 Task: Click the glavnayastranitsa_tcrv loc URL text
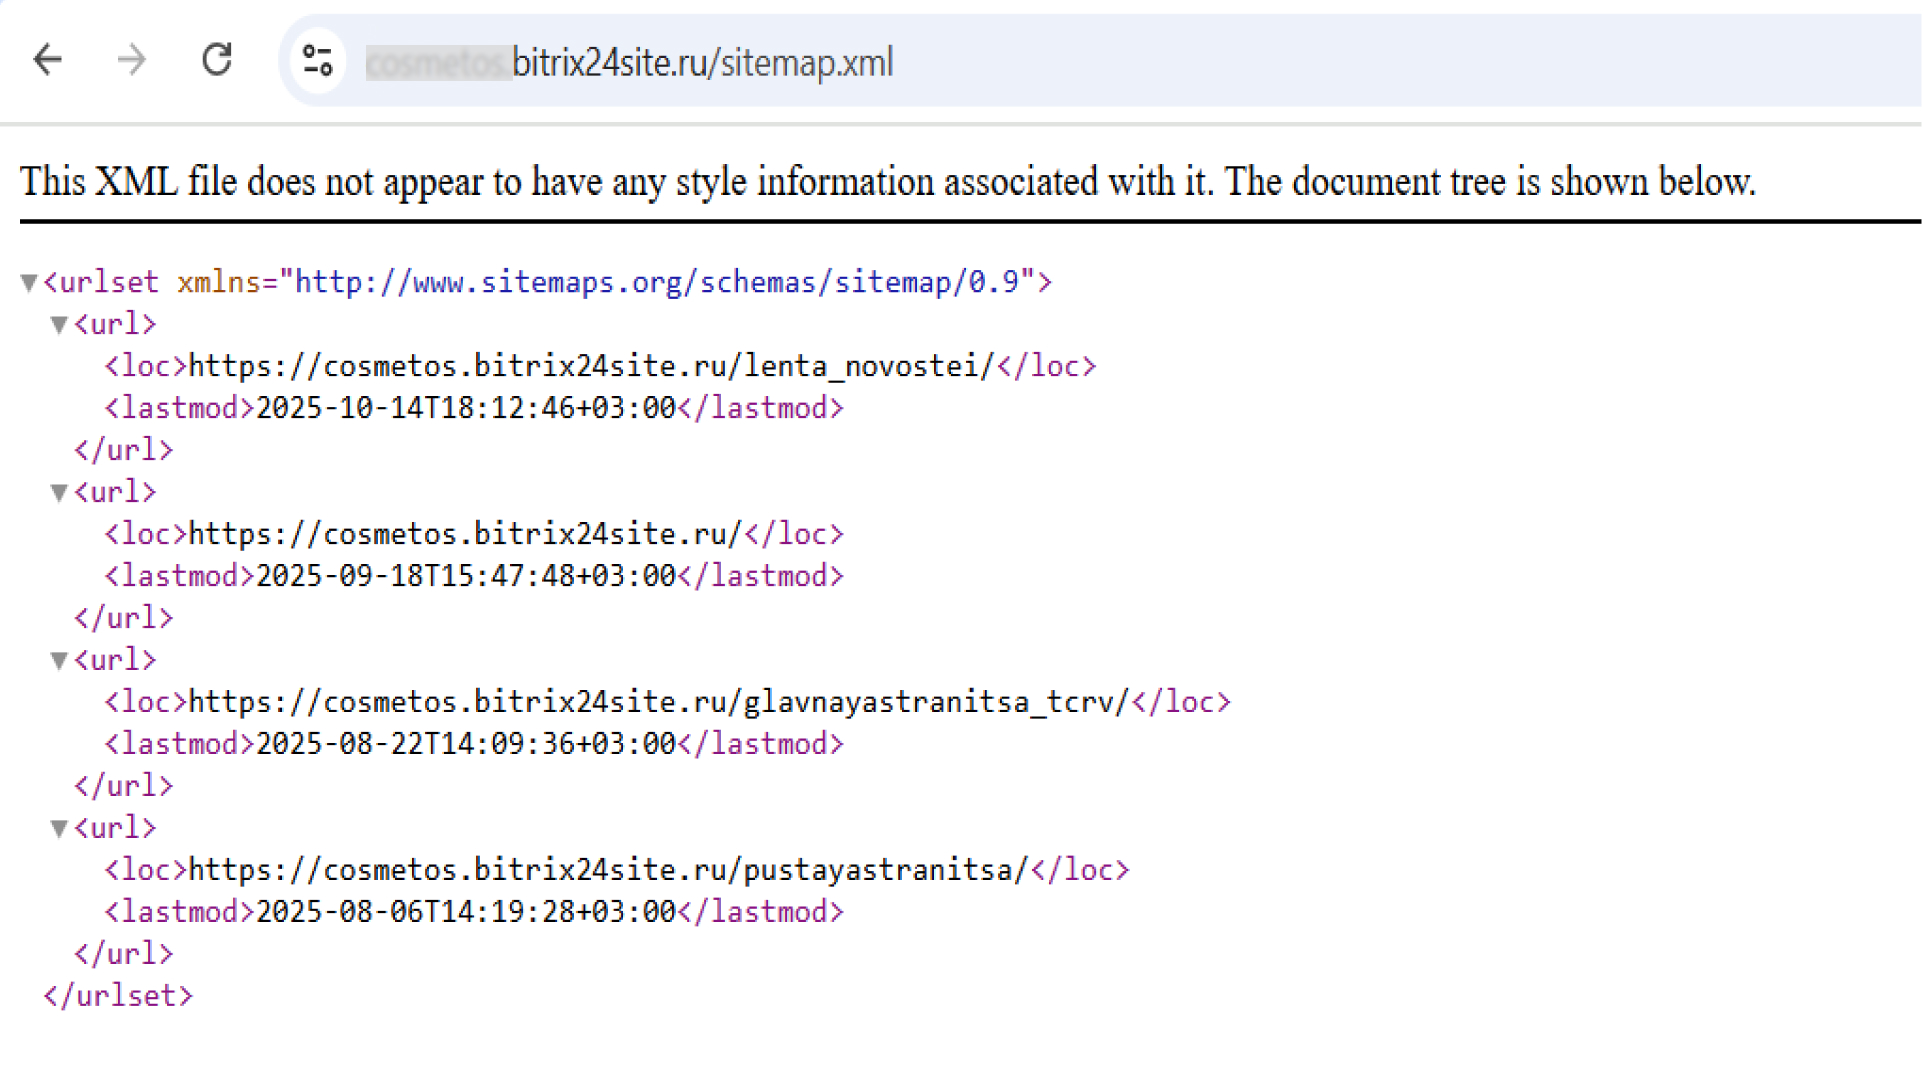pyautogui.click(x=658, y=703)
